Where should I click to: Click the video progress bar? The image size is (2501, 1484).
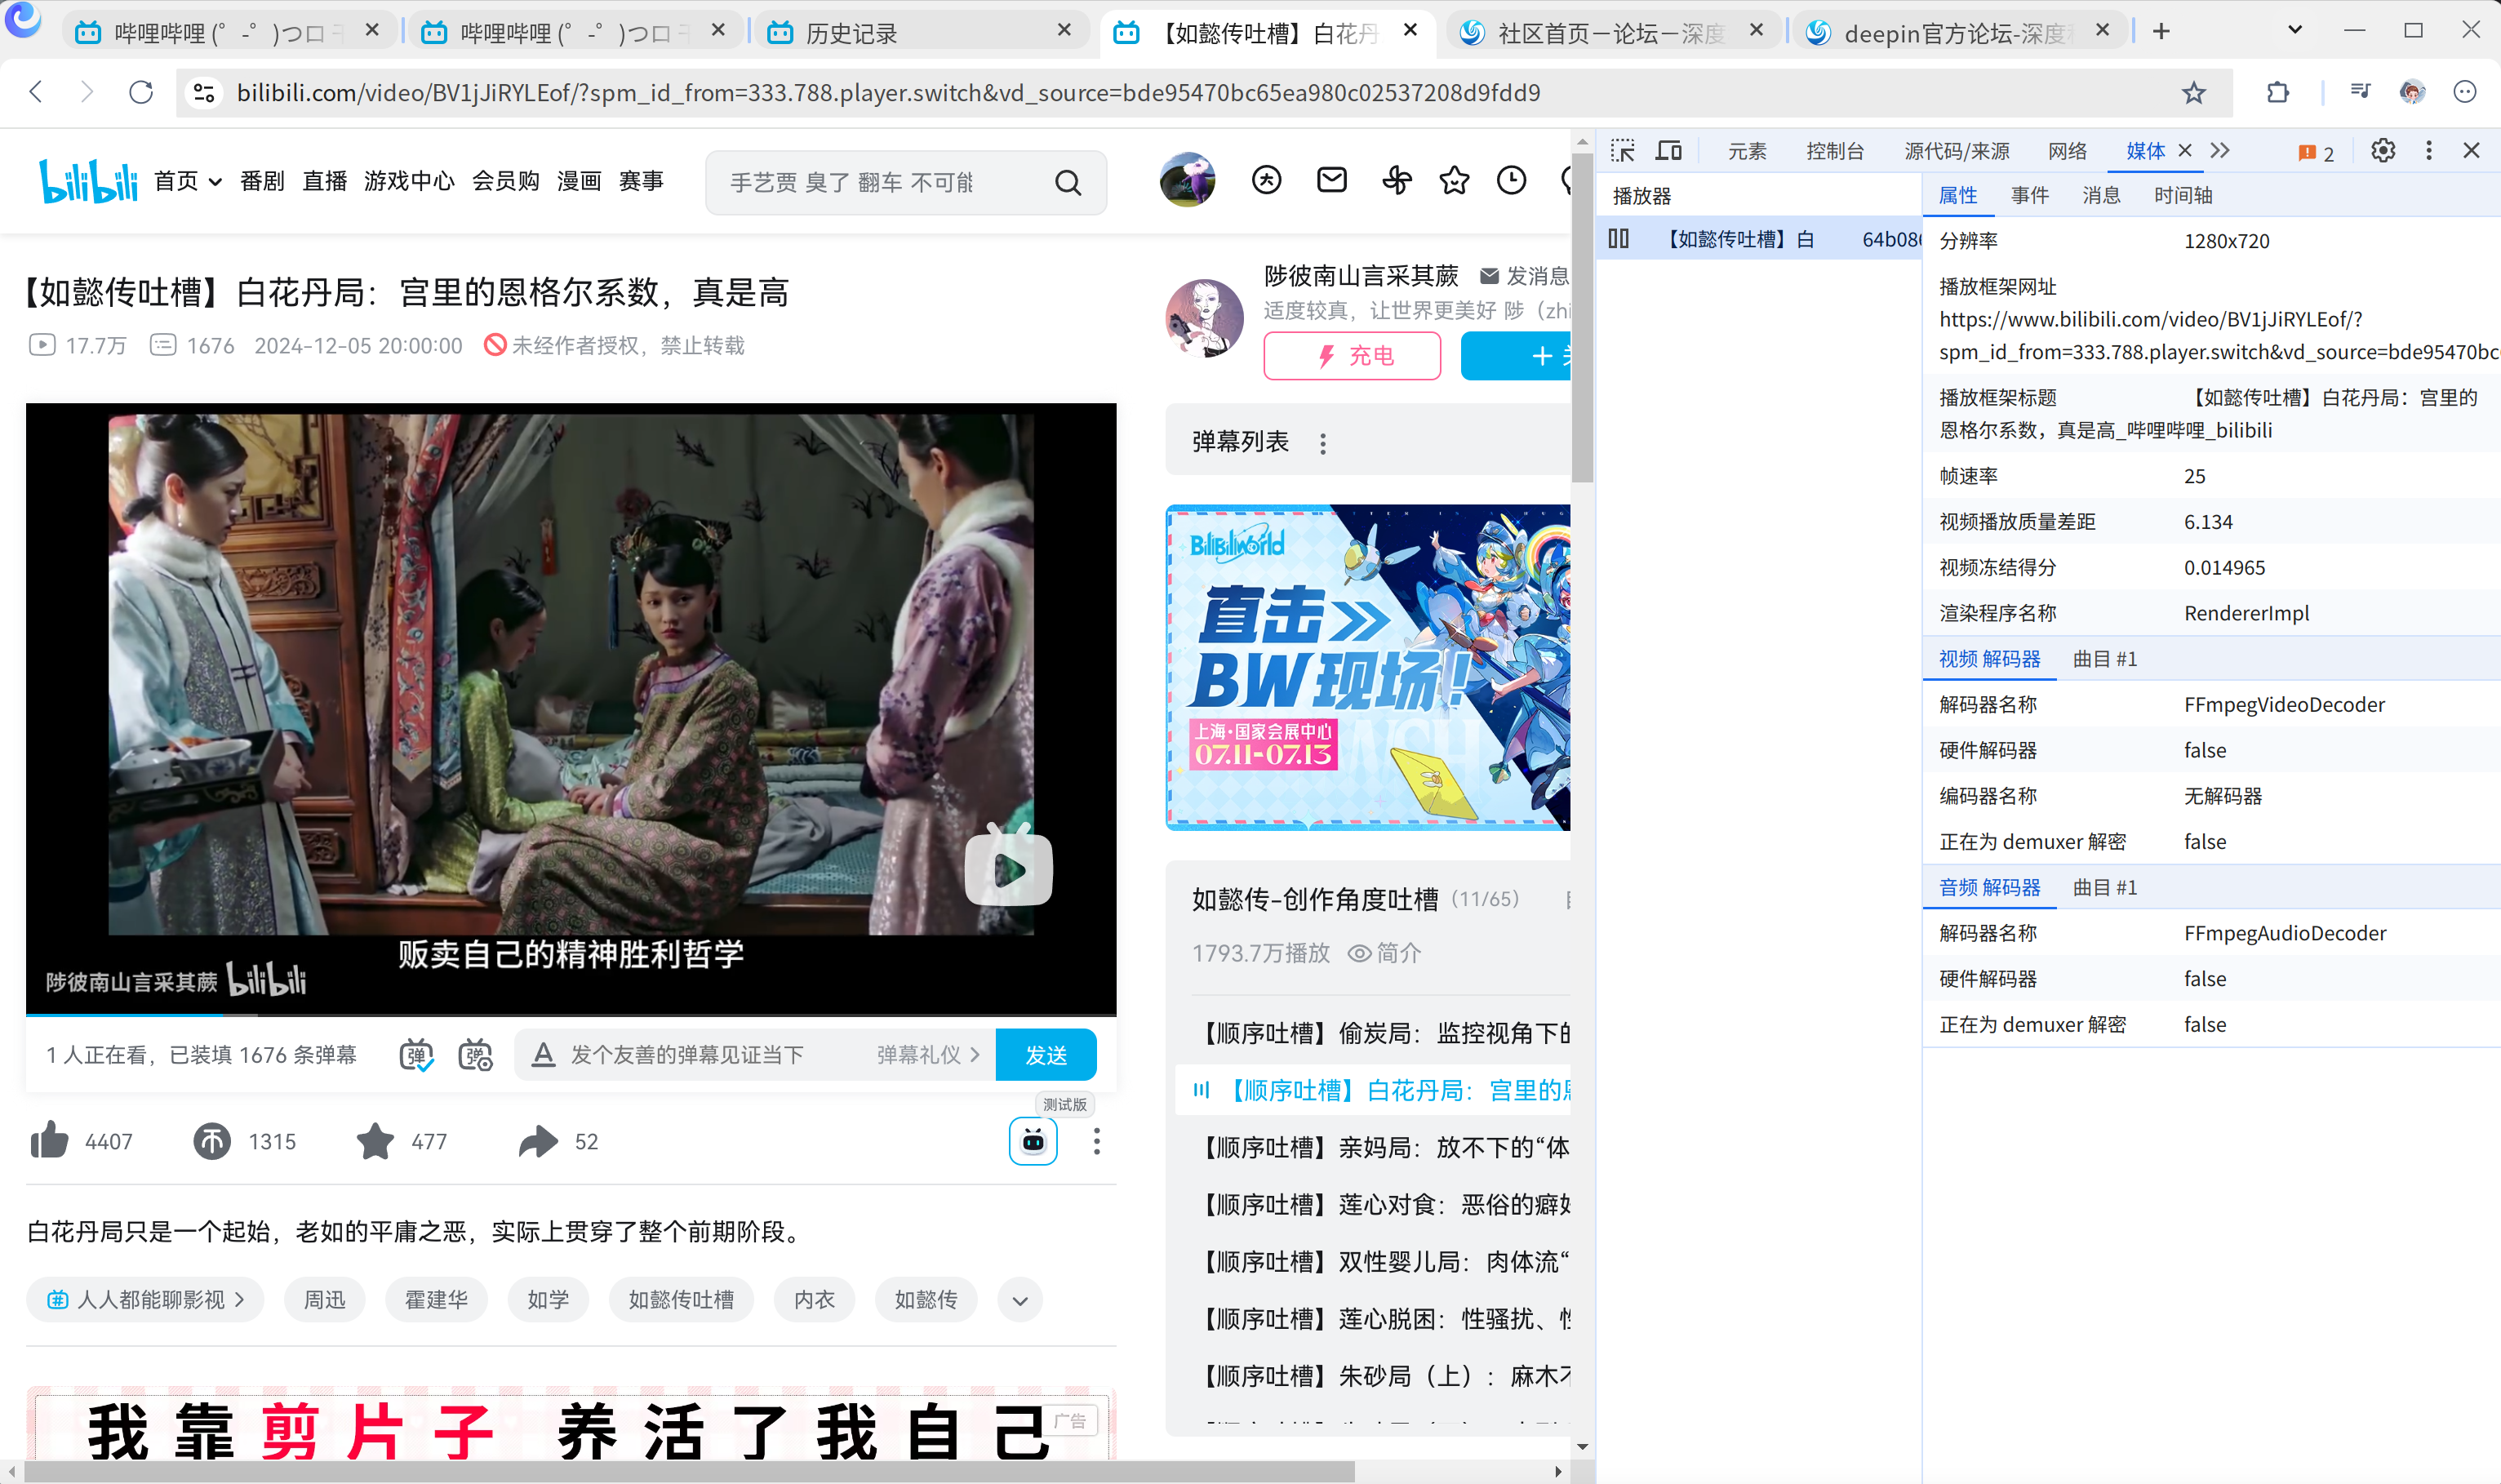pos(571,1014)
